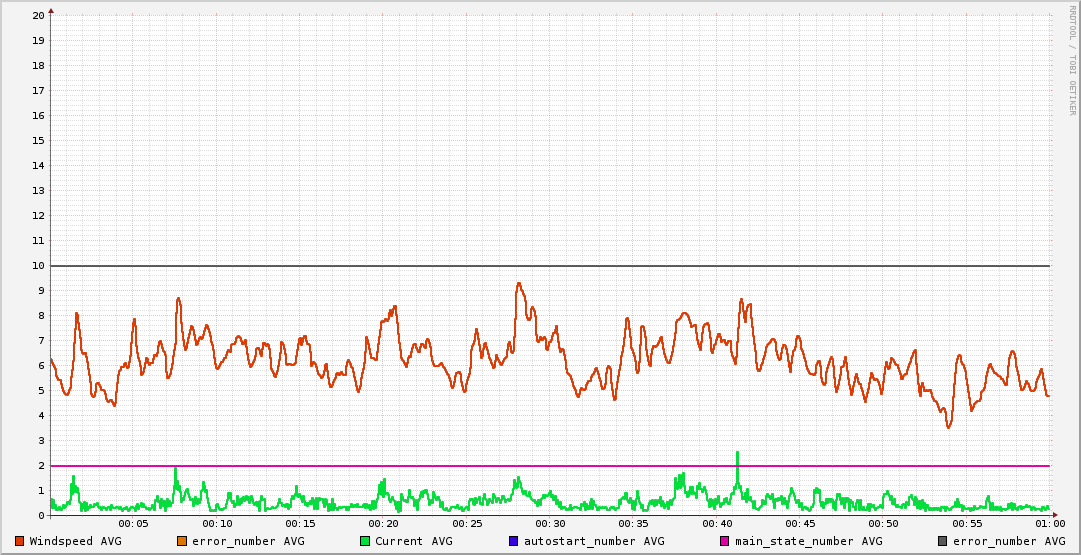Click the red arrow ending the x-axis
Screen dimensions: 1081x555
pos(1053,515)
